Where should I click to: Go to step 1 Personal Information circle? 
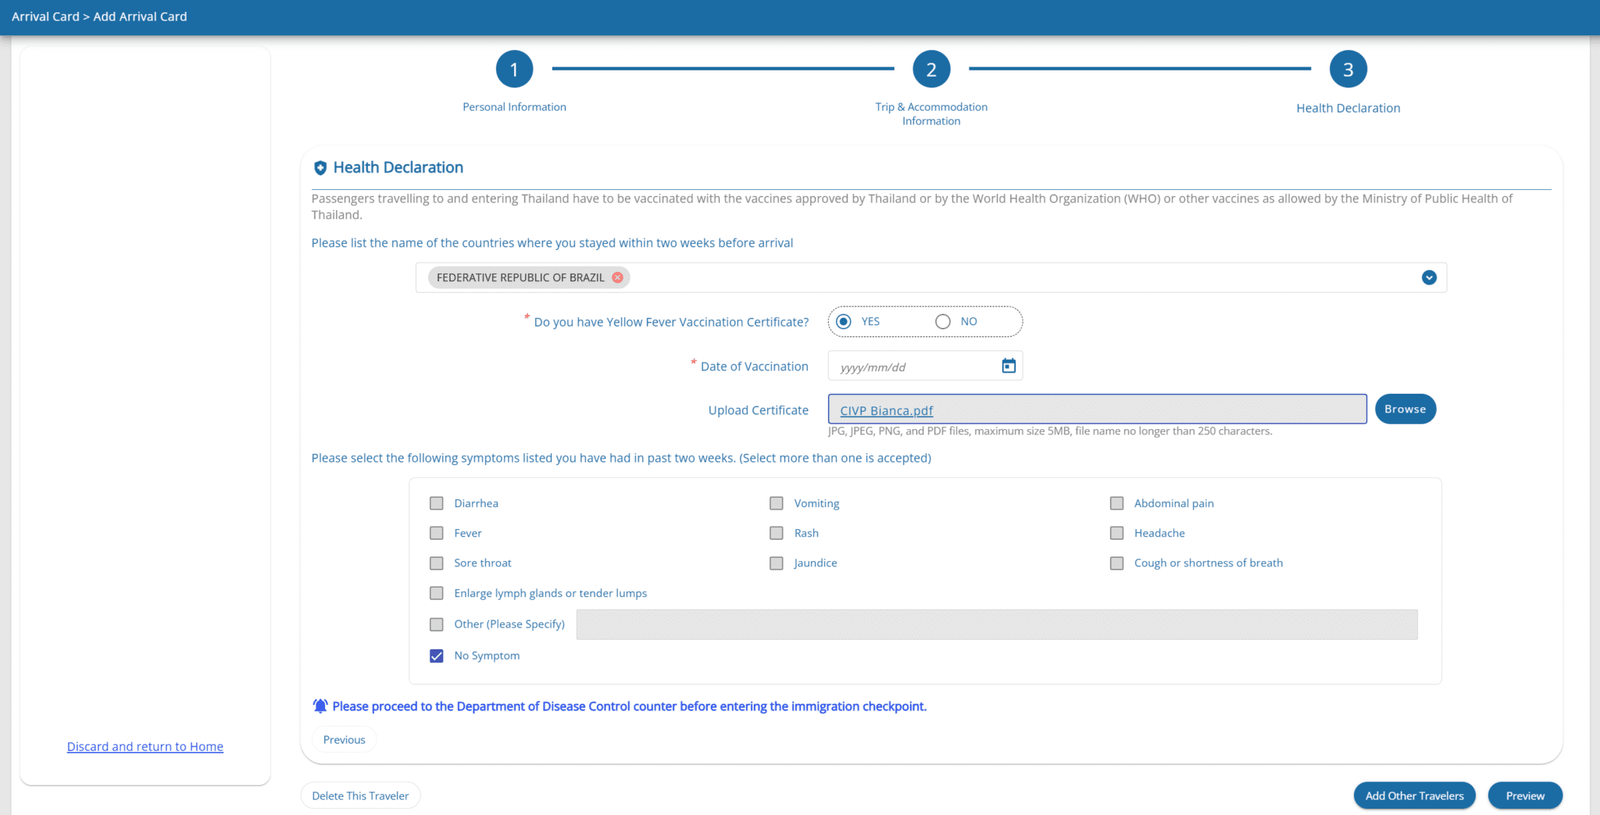point(514,69)
